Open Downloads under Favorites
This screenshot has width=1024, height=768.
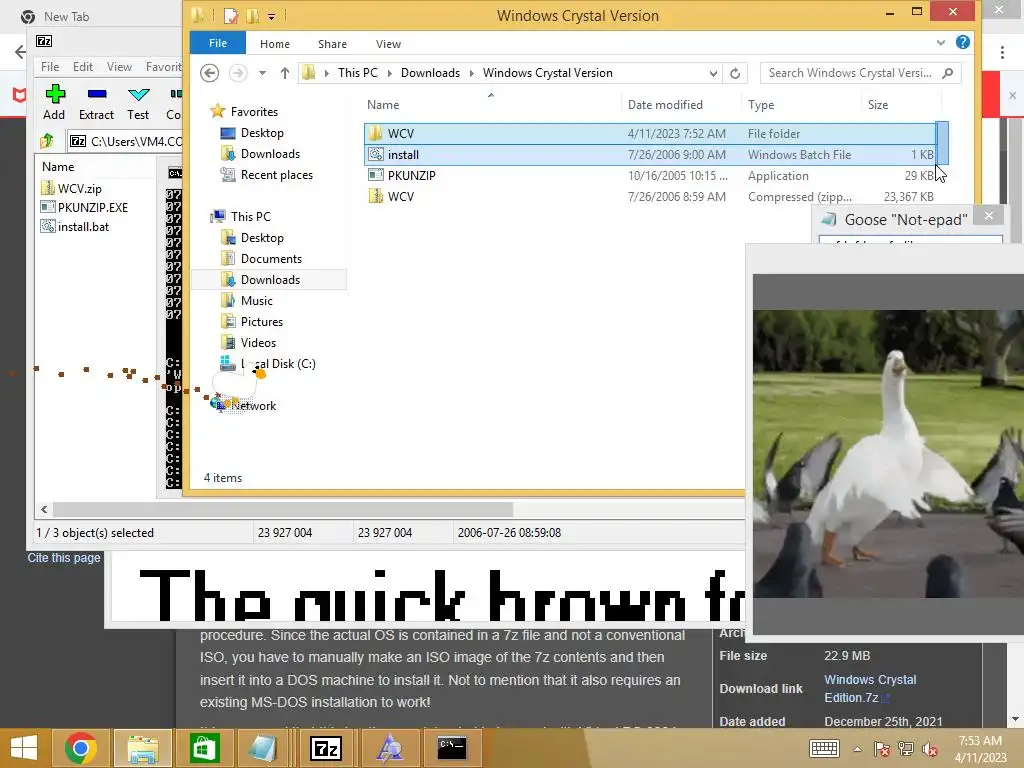click(270, 154)
